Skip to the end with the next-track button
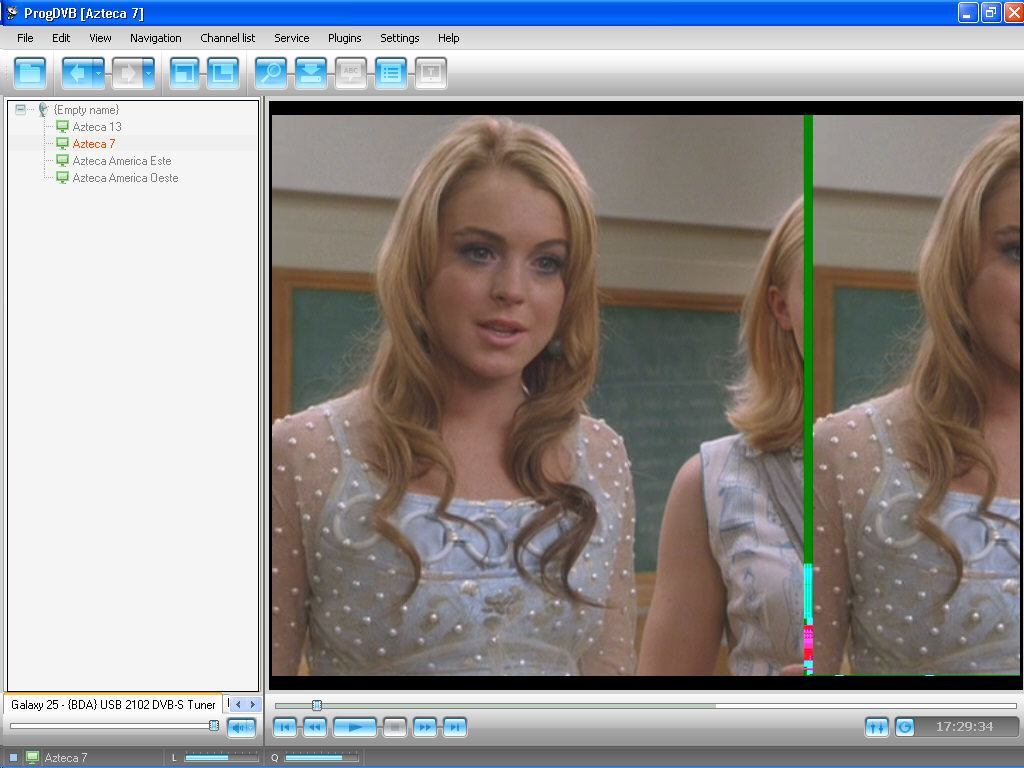This screenshot has width=1024, height=768. (455, 727)
